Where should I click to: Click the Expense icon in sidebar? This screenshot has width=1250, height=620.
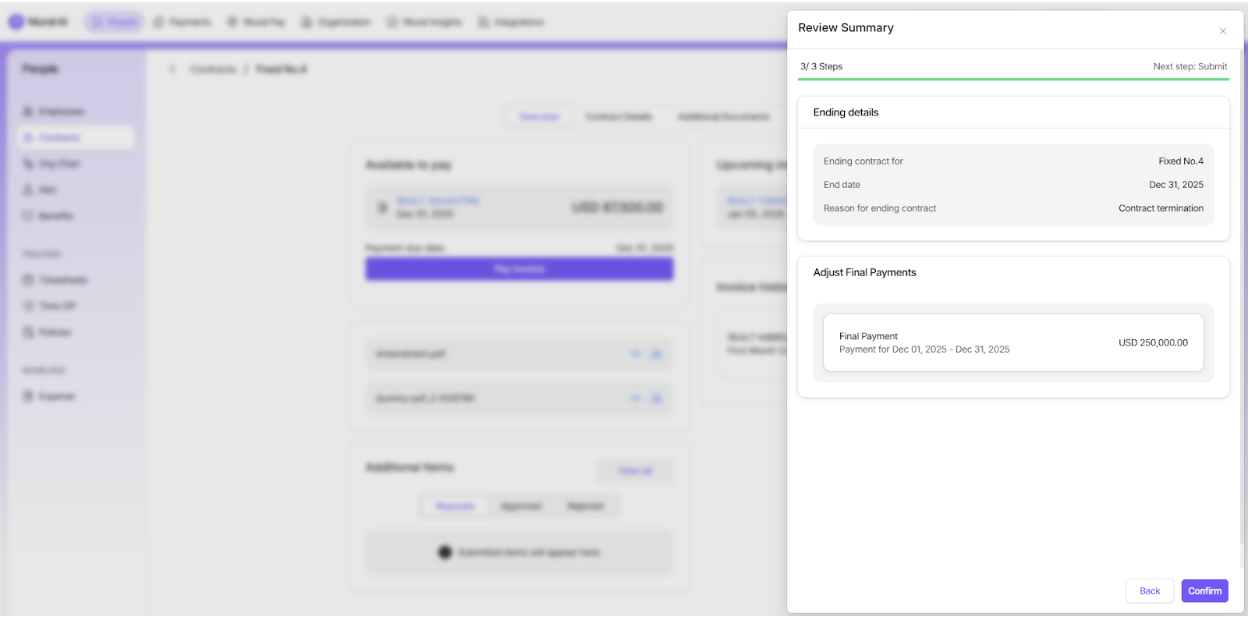pyautogui.click(x=28, y=396)
